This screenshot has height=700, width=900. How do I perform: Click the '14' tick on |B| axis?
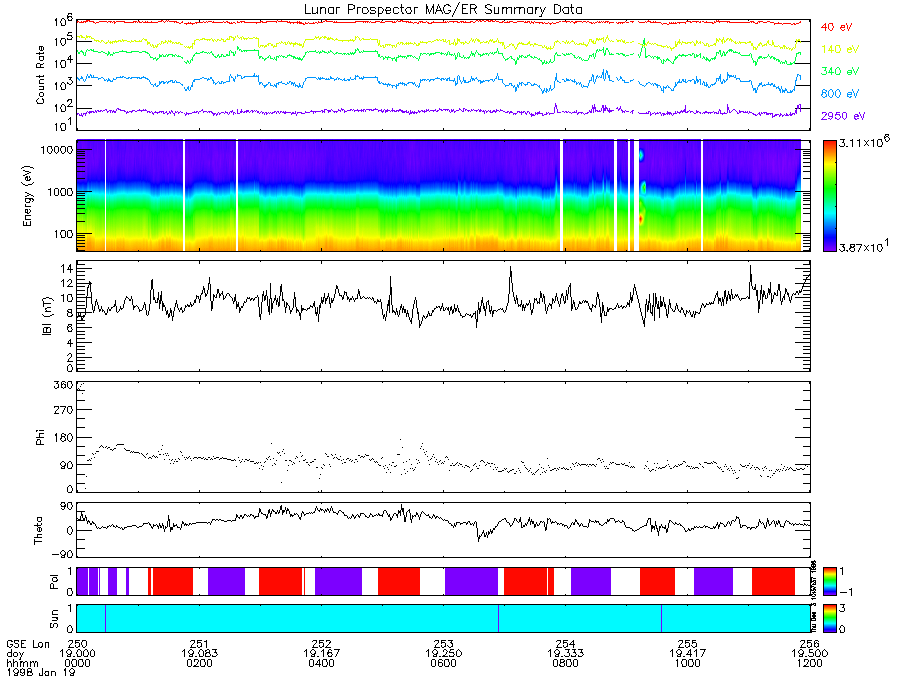tap(67, 269)
